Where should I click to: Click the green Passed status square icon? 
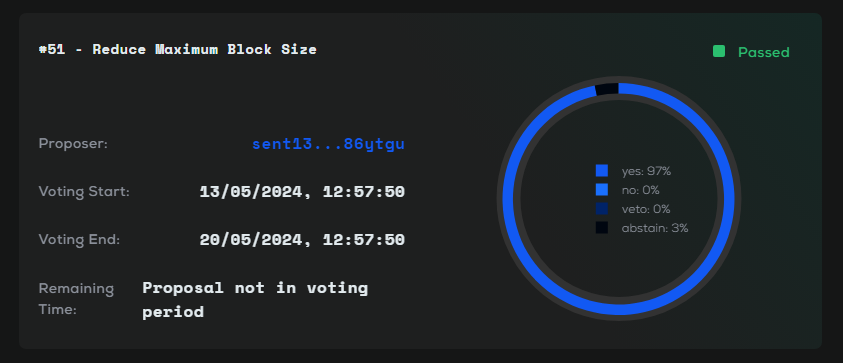[x=719, y=52]
